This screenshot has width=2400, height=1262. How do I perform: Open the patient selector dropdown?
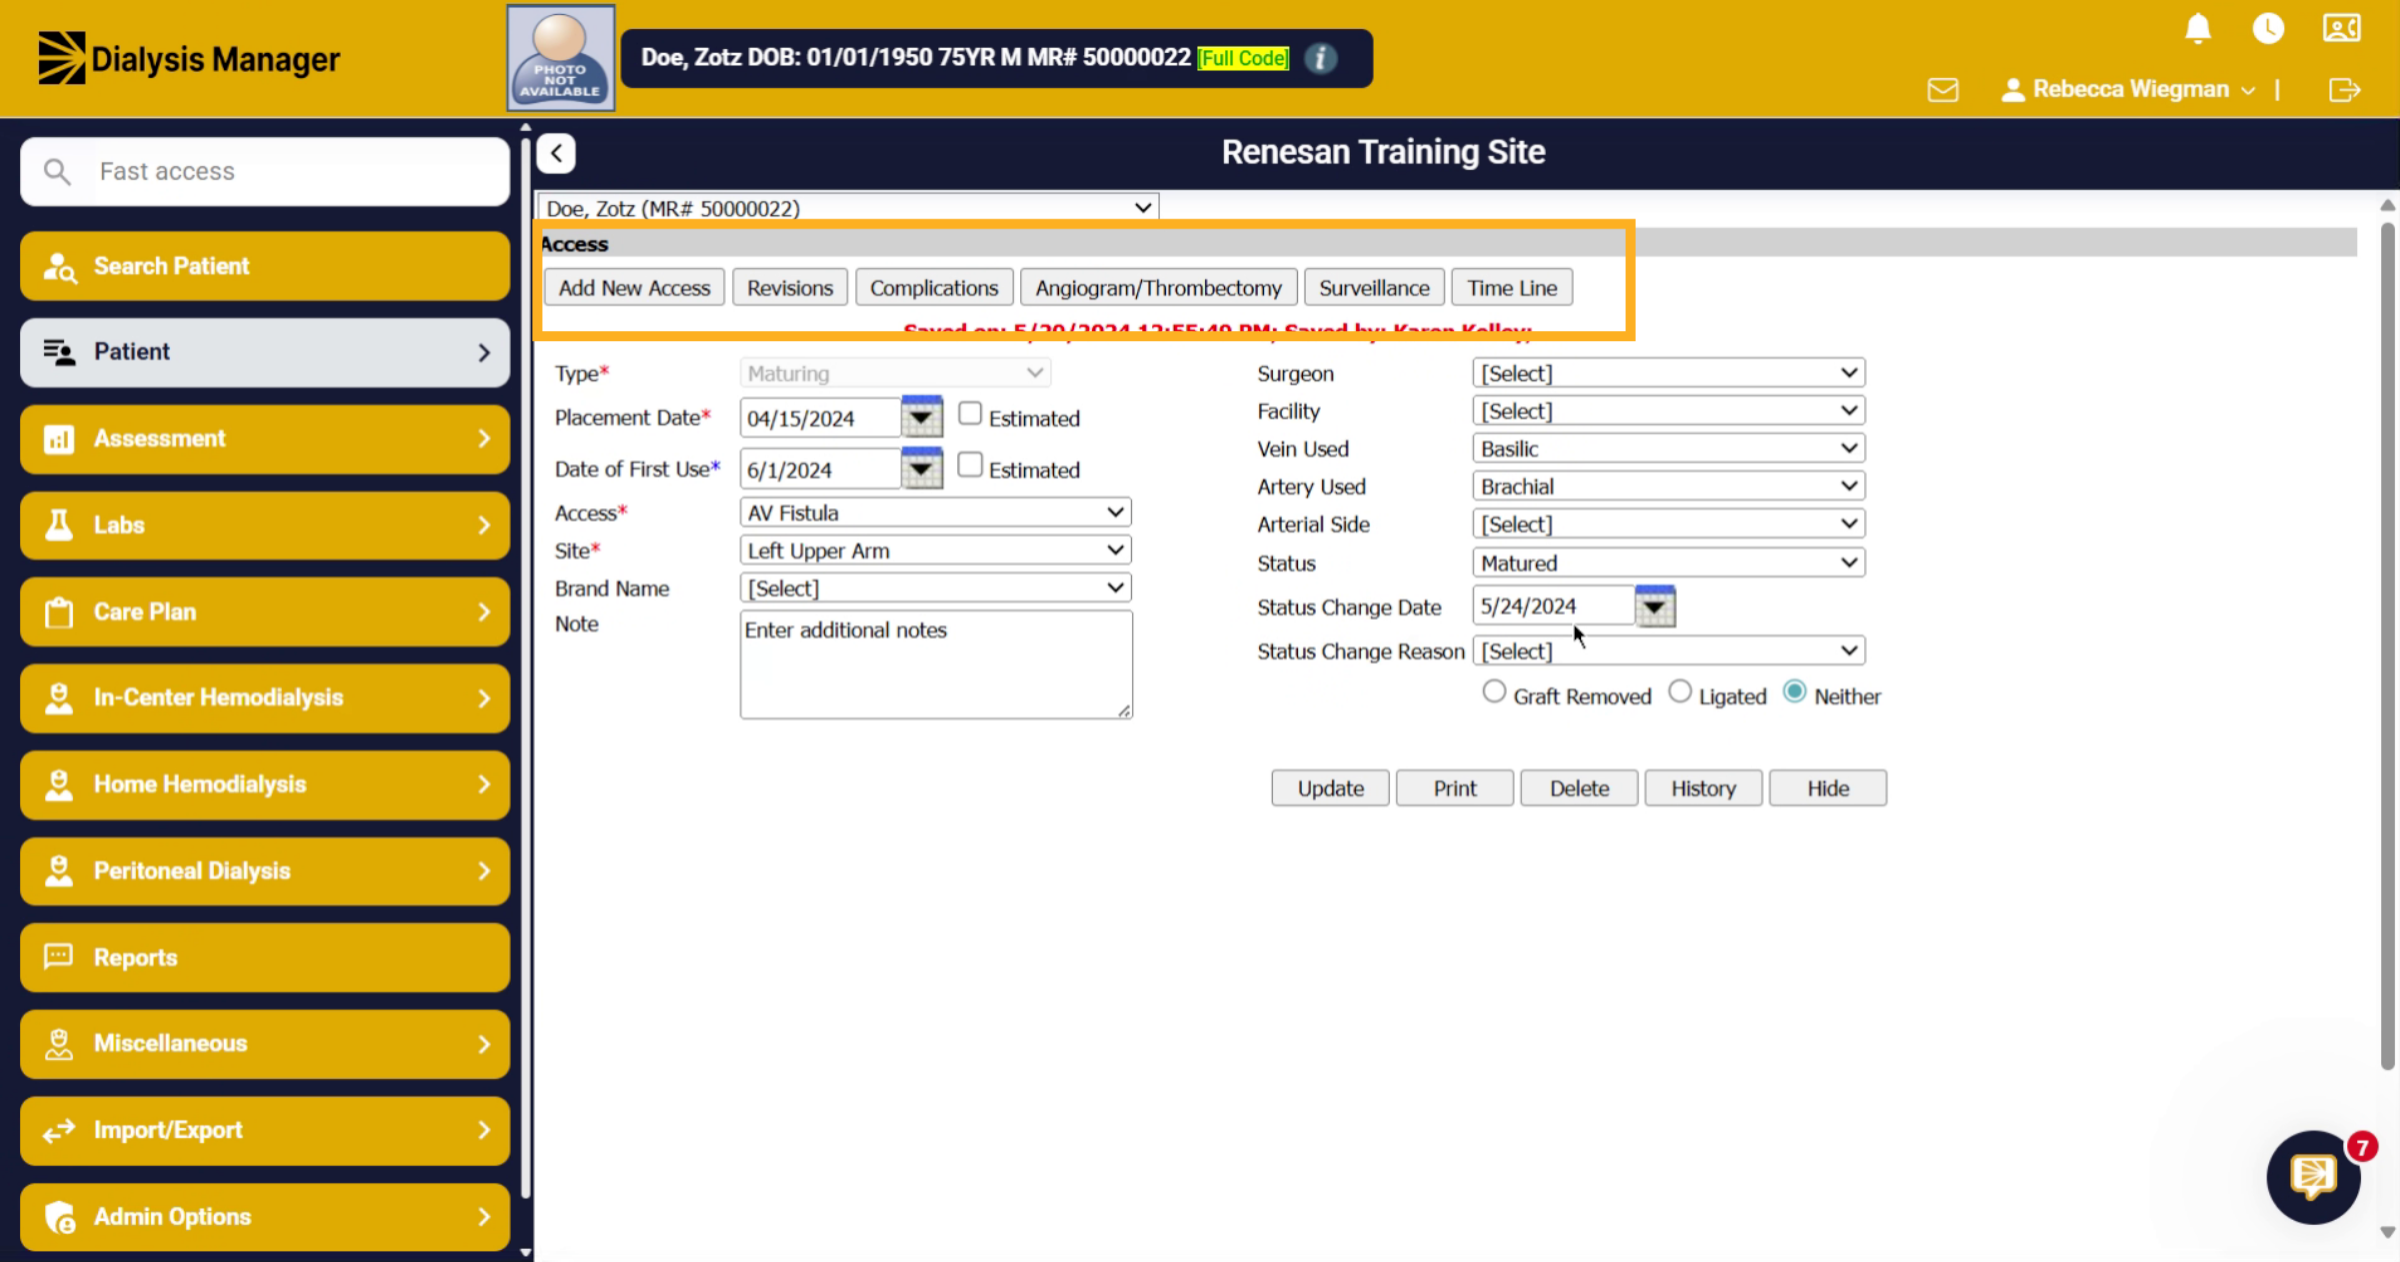(x=848, y=207)
